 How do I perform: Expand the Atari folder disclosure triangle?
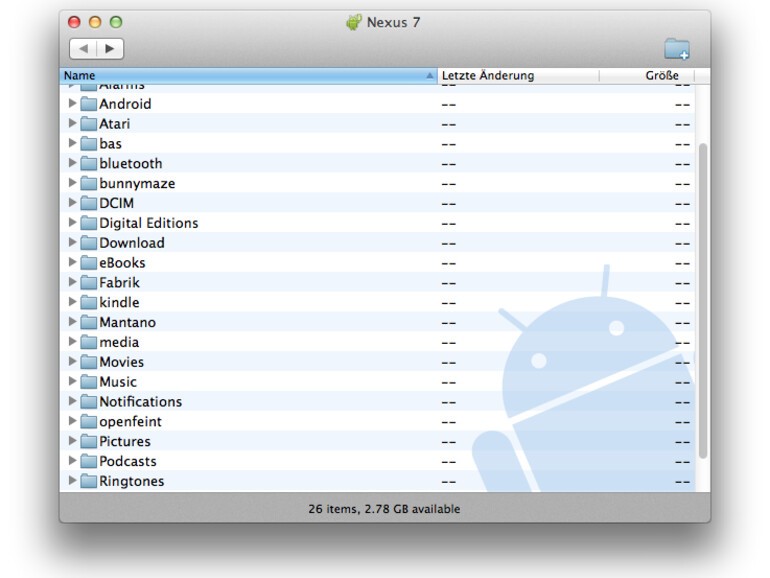coord(72,123)
